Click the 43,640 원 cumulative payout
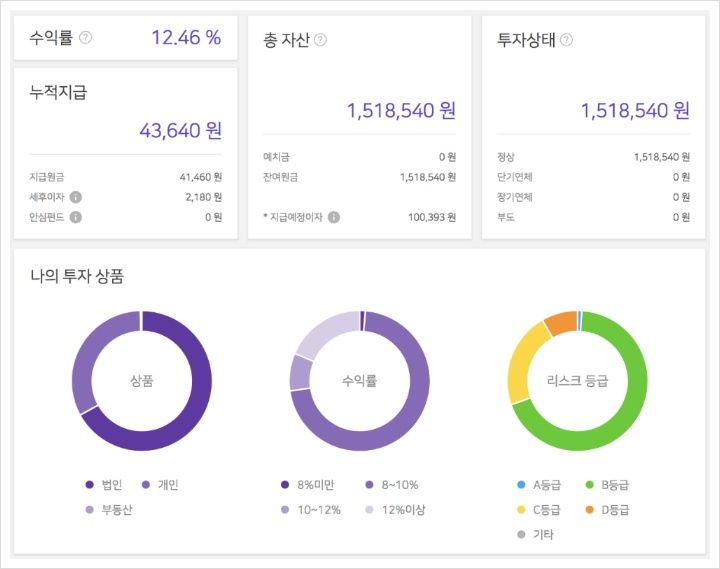The image size is (720, 569). click(180, 130)
